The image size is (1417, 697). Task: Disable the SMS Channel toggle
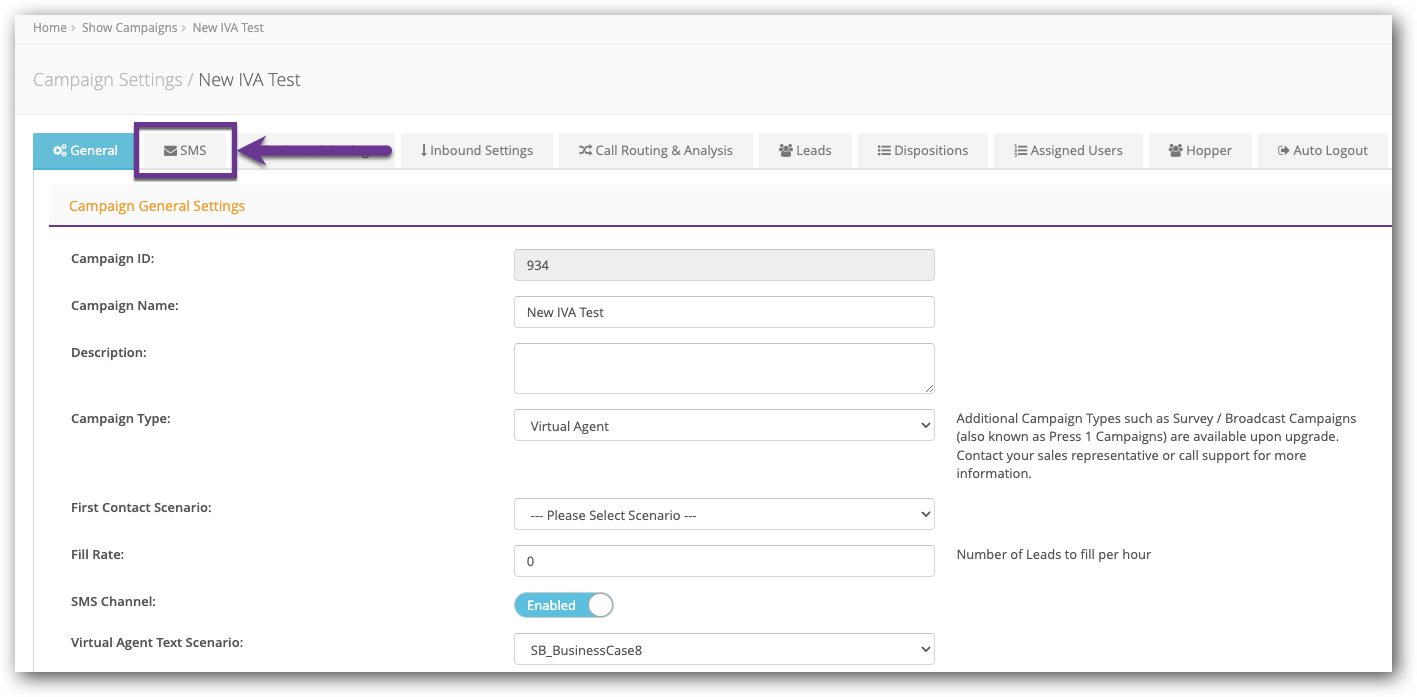[x=563, y=605]
